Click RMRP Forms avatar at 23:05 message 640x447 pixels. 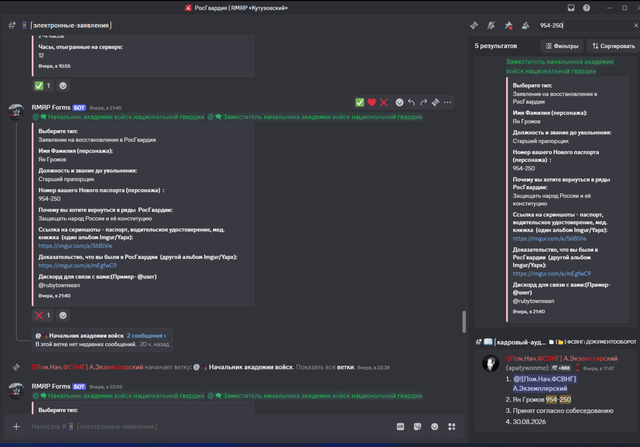(16, 391)
